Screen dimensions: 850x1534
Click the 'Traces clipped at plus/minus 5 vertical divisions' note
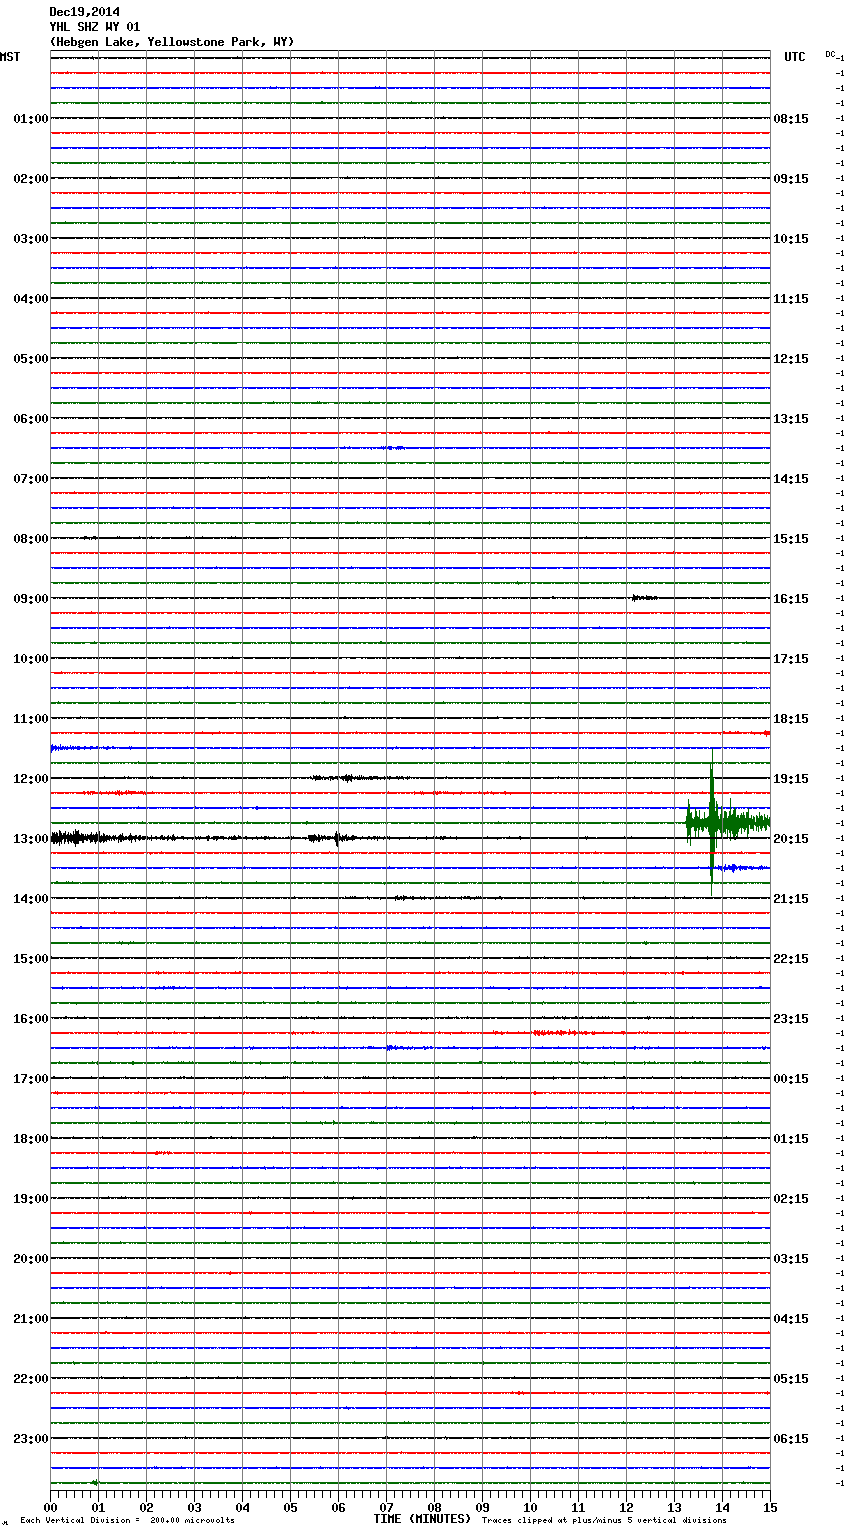click(x=604, y=1521)
